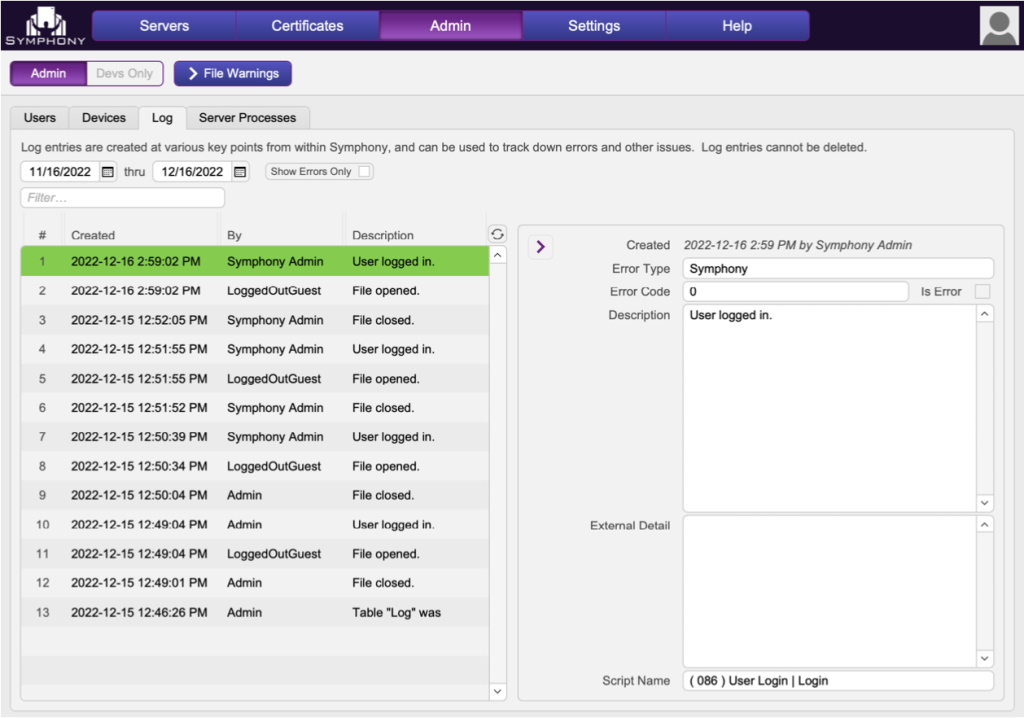This screenshot has width=1024, height=718.
Task: Check the Is Error checkbox
Action: [984, 292]
